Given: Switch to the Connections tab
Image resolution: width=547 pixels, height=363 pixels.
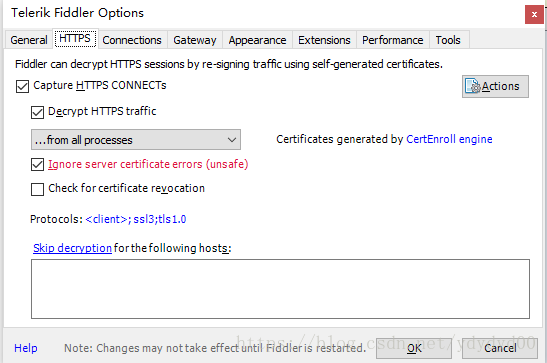Looking at the screenshot, I should (132, 40).
